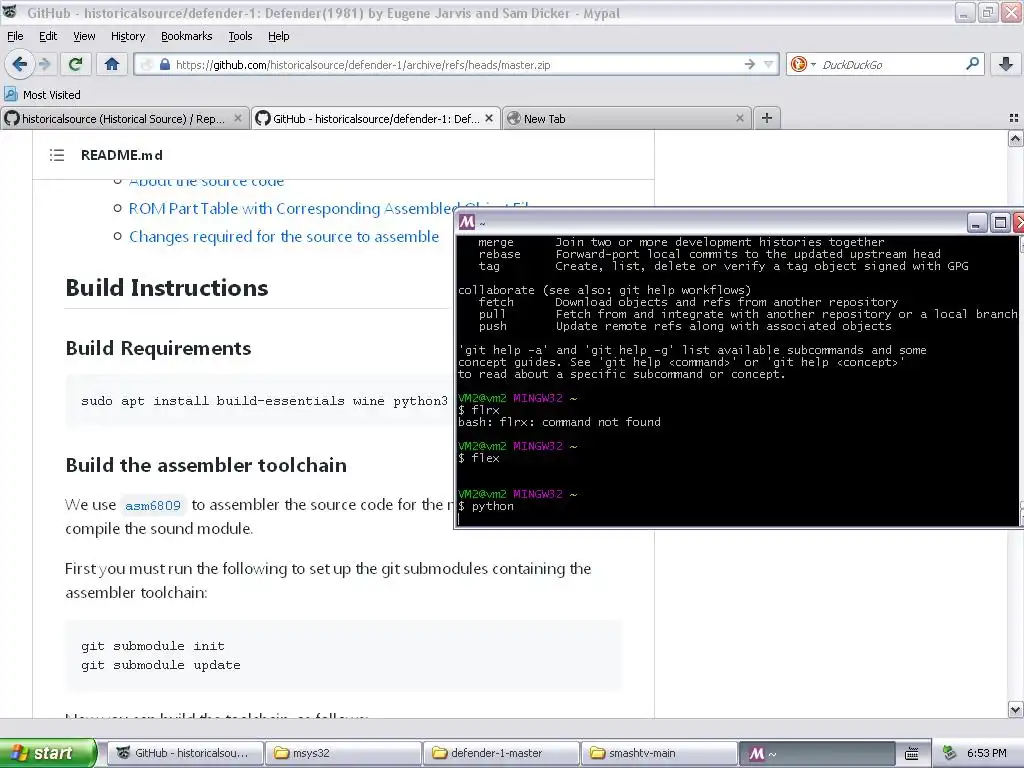1024x768 pixels.
Task: Open msys32 folder from taskbar
Action: (344, 753)
